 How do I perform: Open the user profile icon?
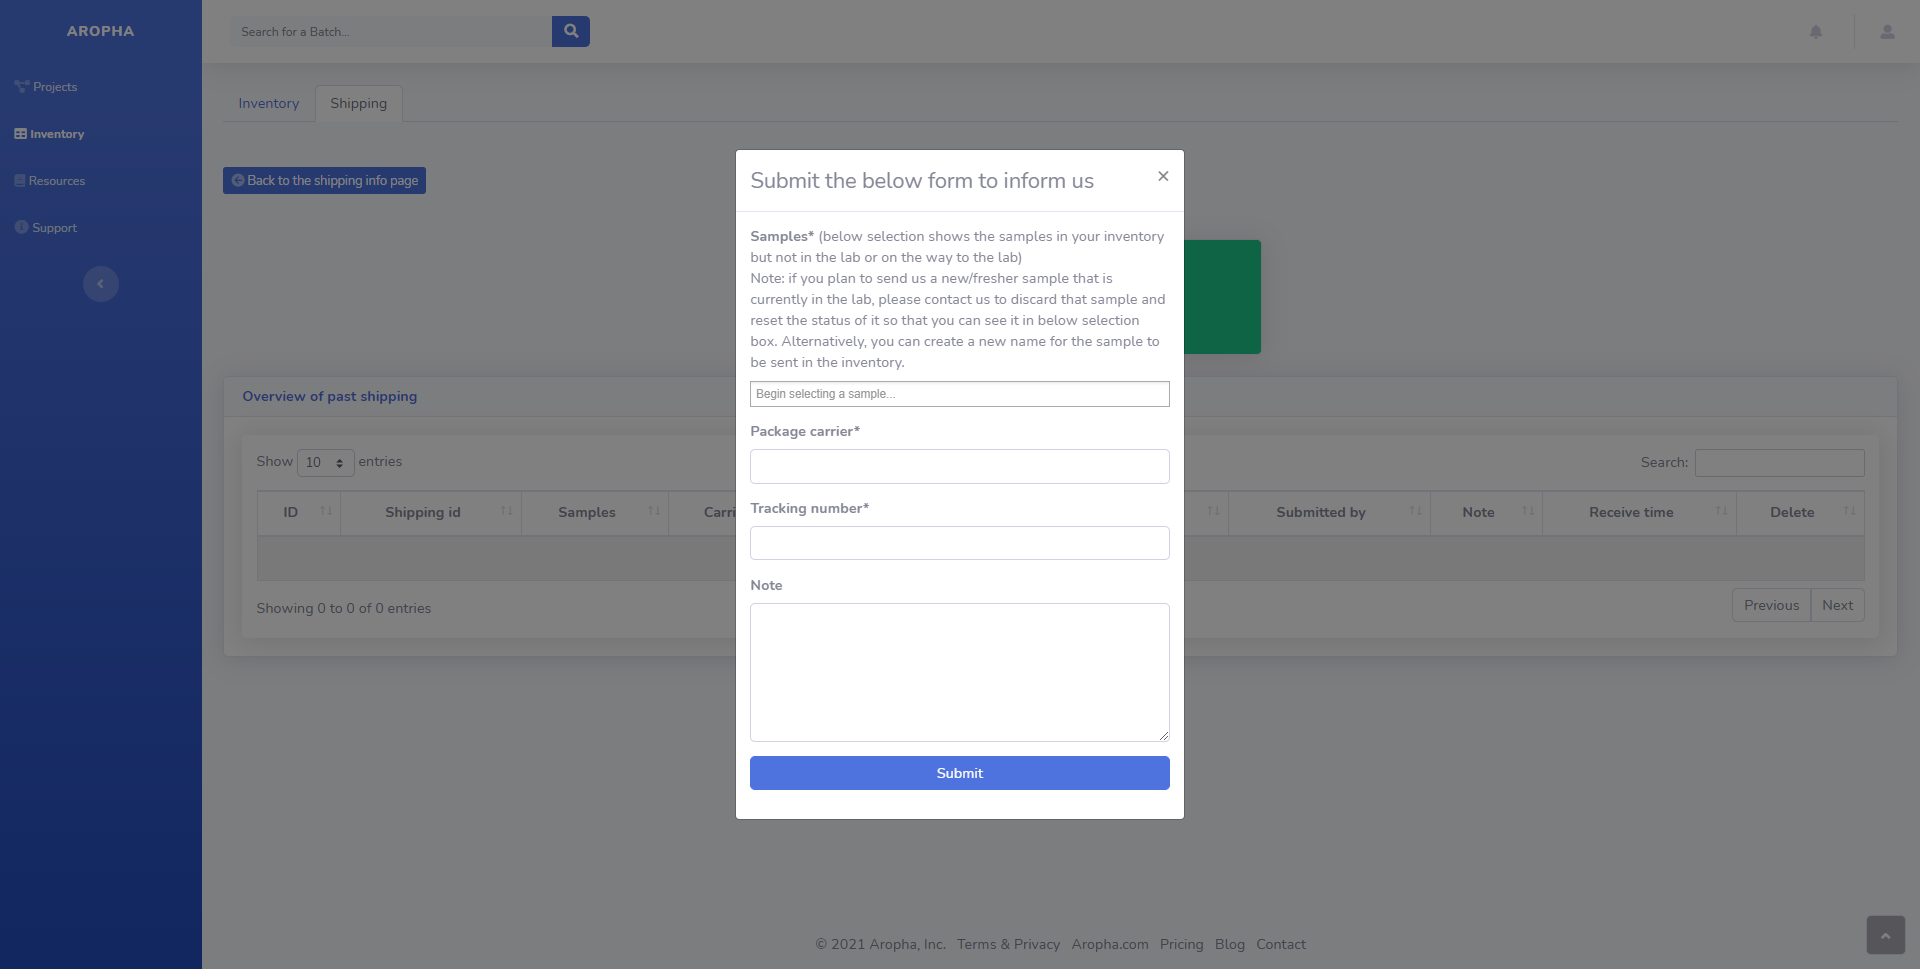click(x=1887, y=32)
